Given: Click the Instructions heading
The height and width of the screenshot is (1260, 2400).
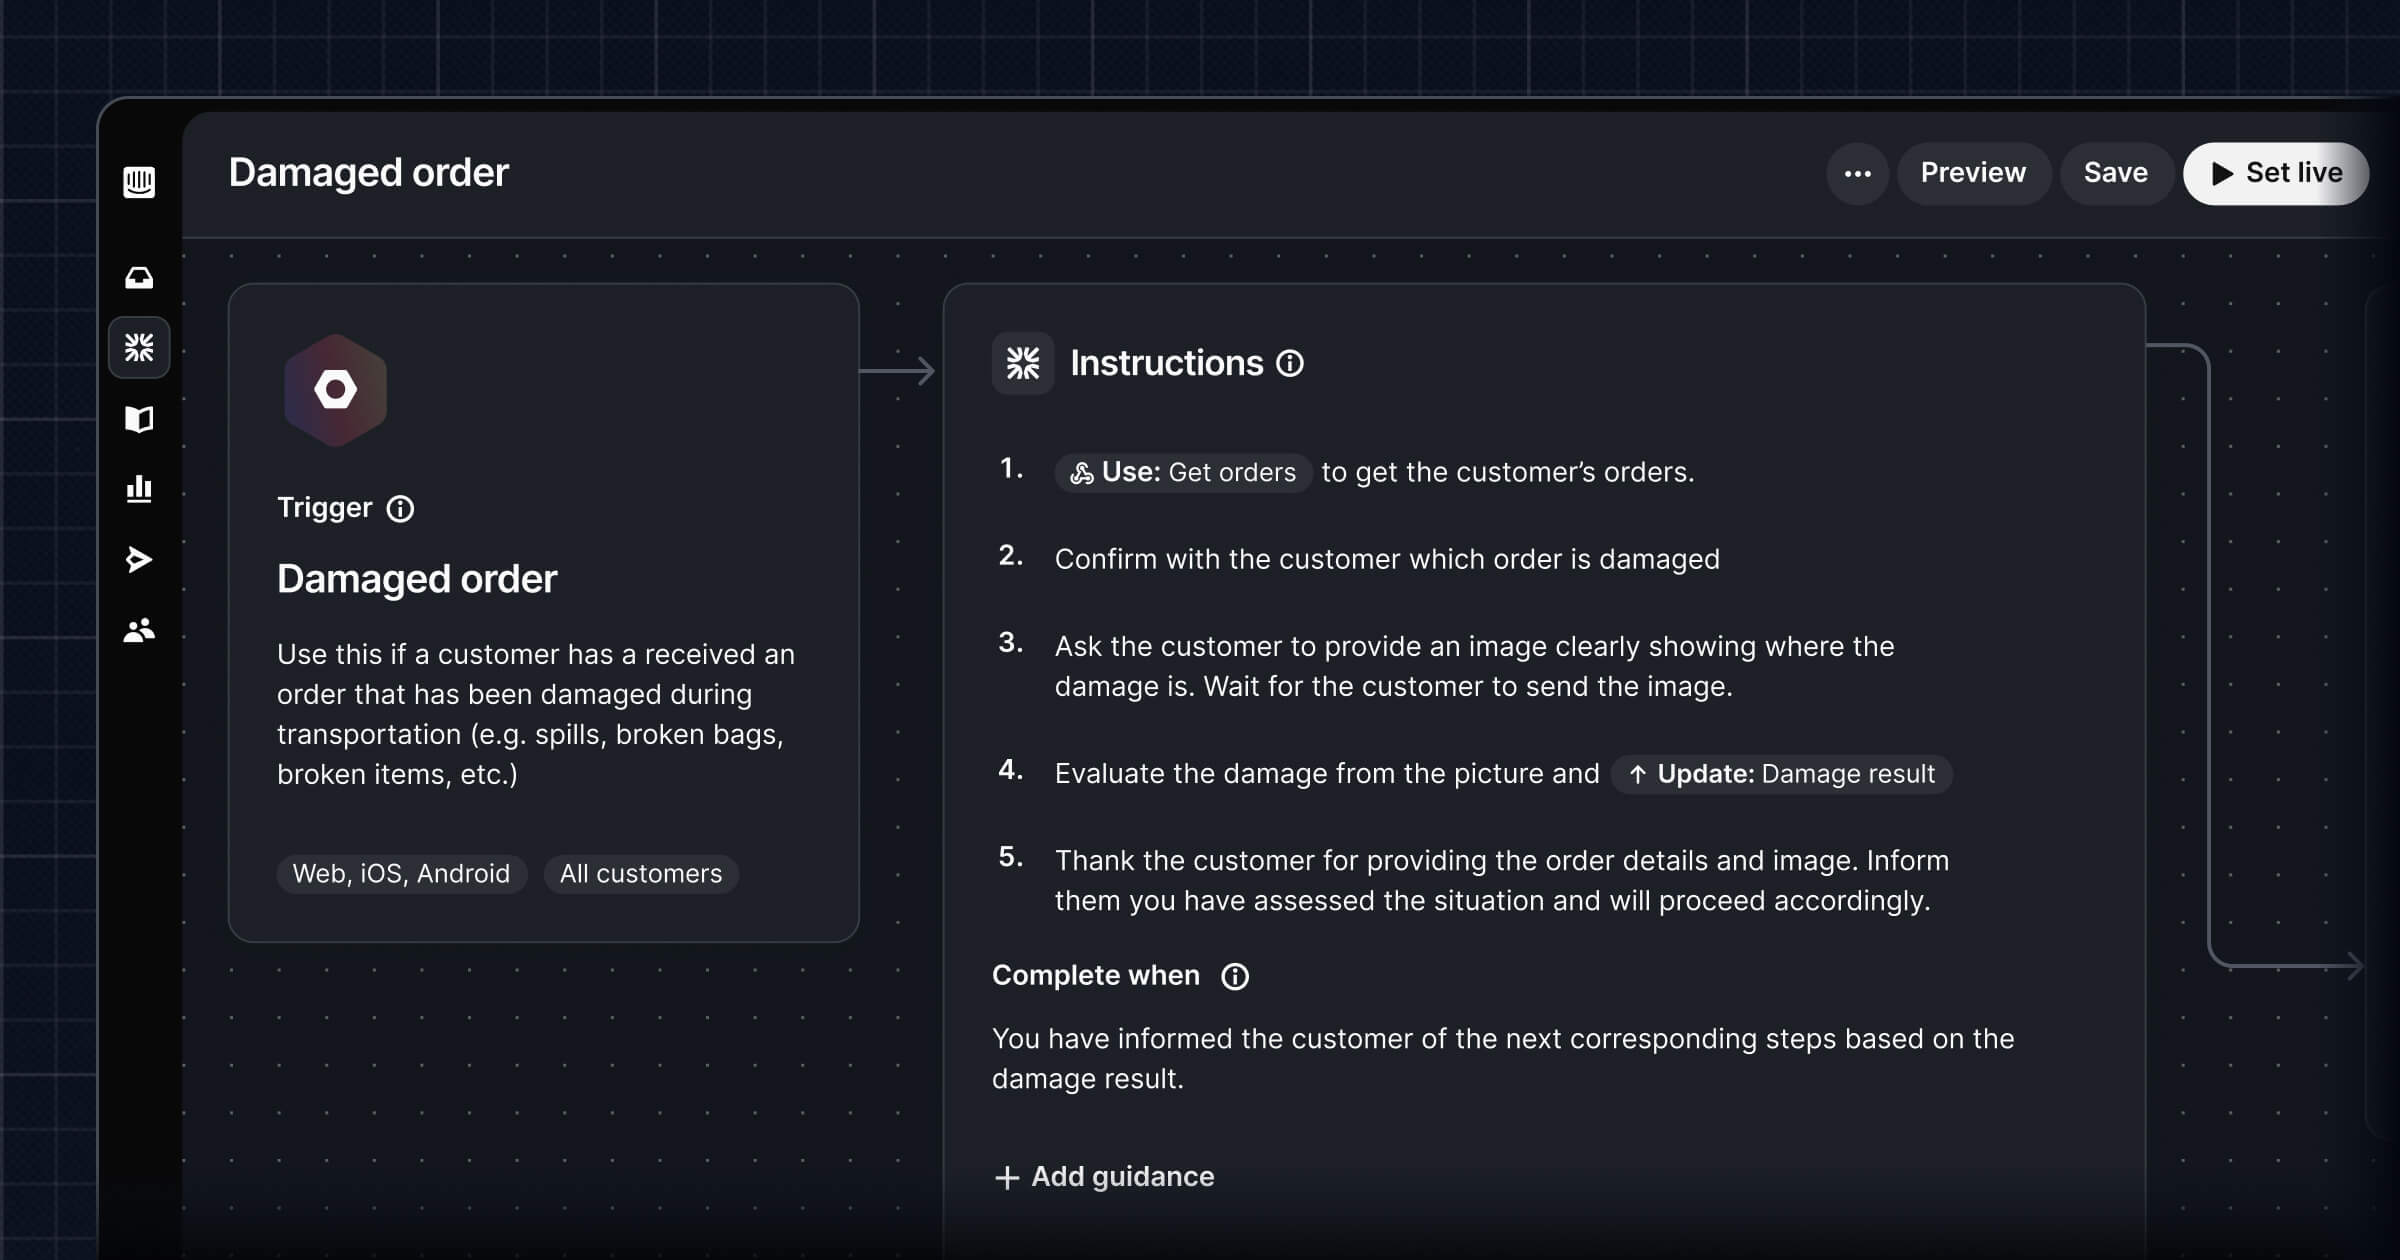Looking at the screenshot, I should pos(1167,363).
